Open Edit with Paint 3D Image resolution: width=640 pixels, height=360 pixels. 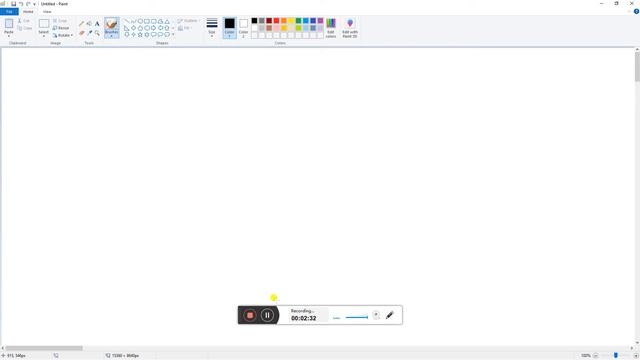350,28
